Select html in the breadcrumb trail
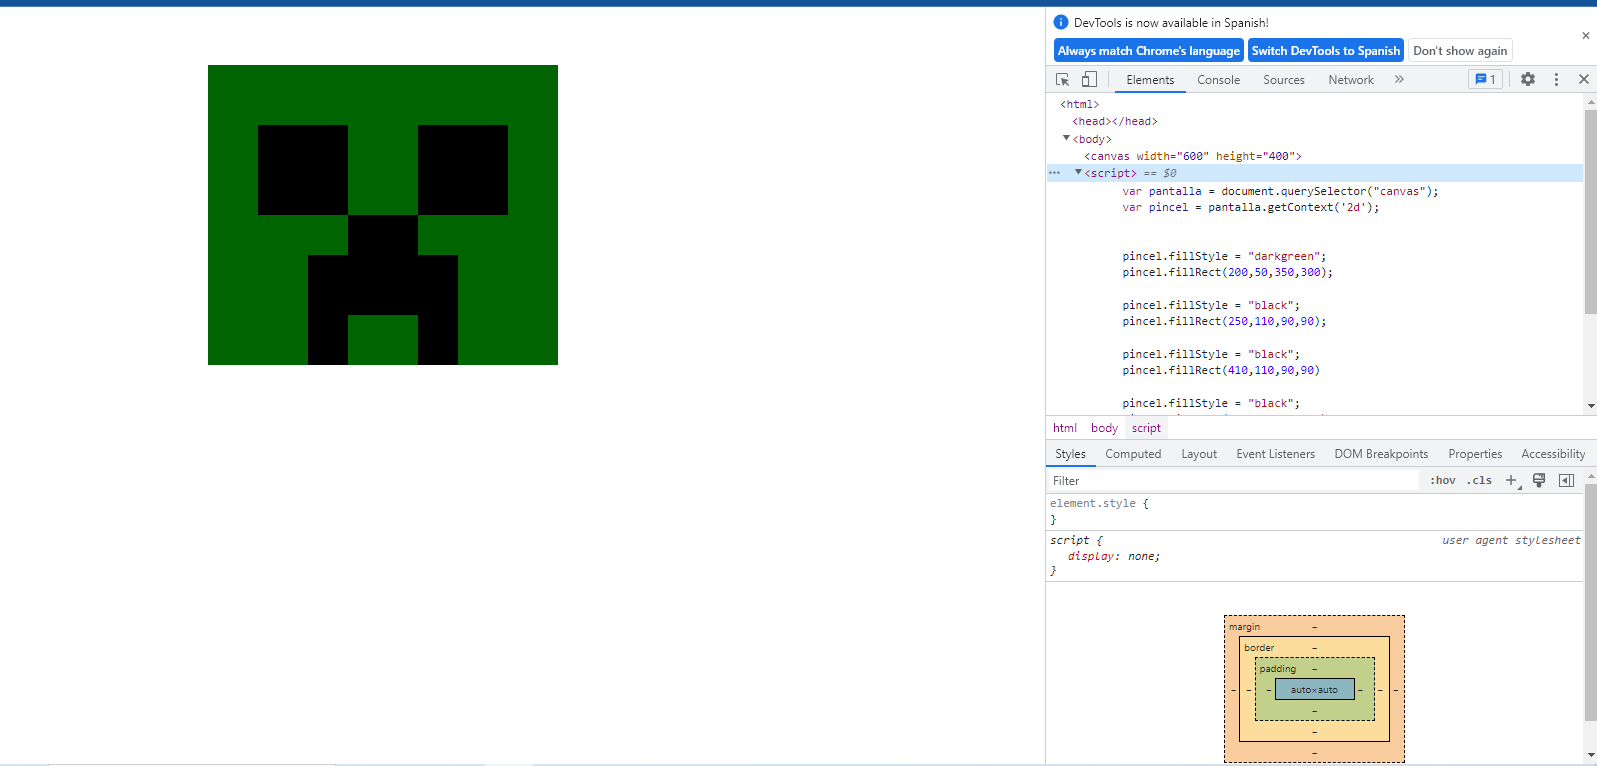 [x=1064, y=428]
